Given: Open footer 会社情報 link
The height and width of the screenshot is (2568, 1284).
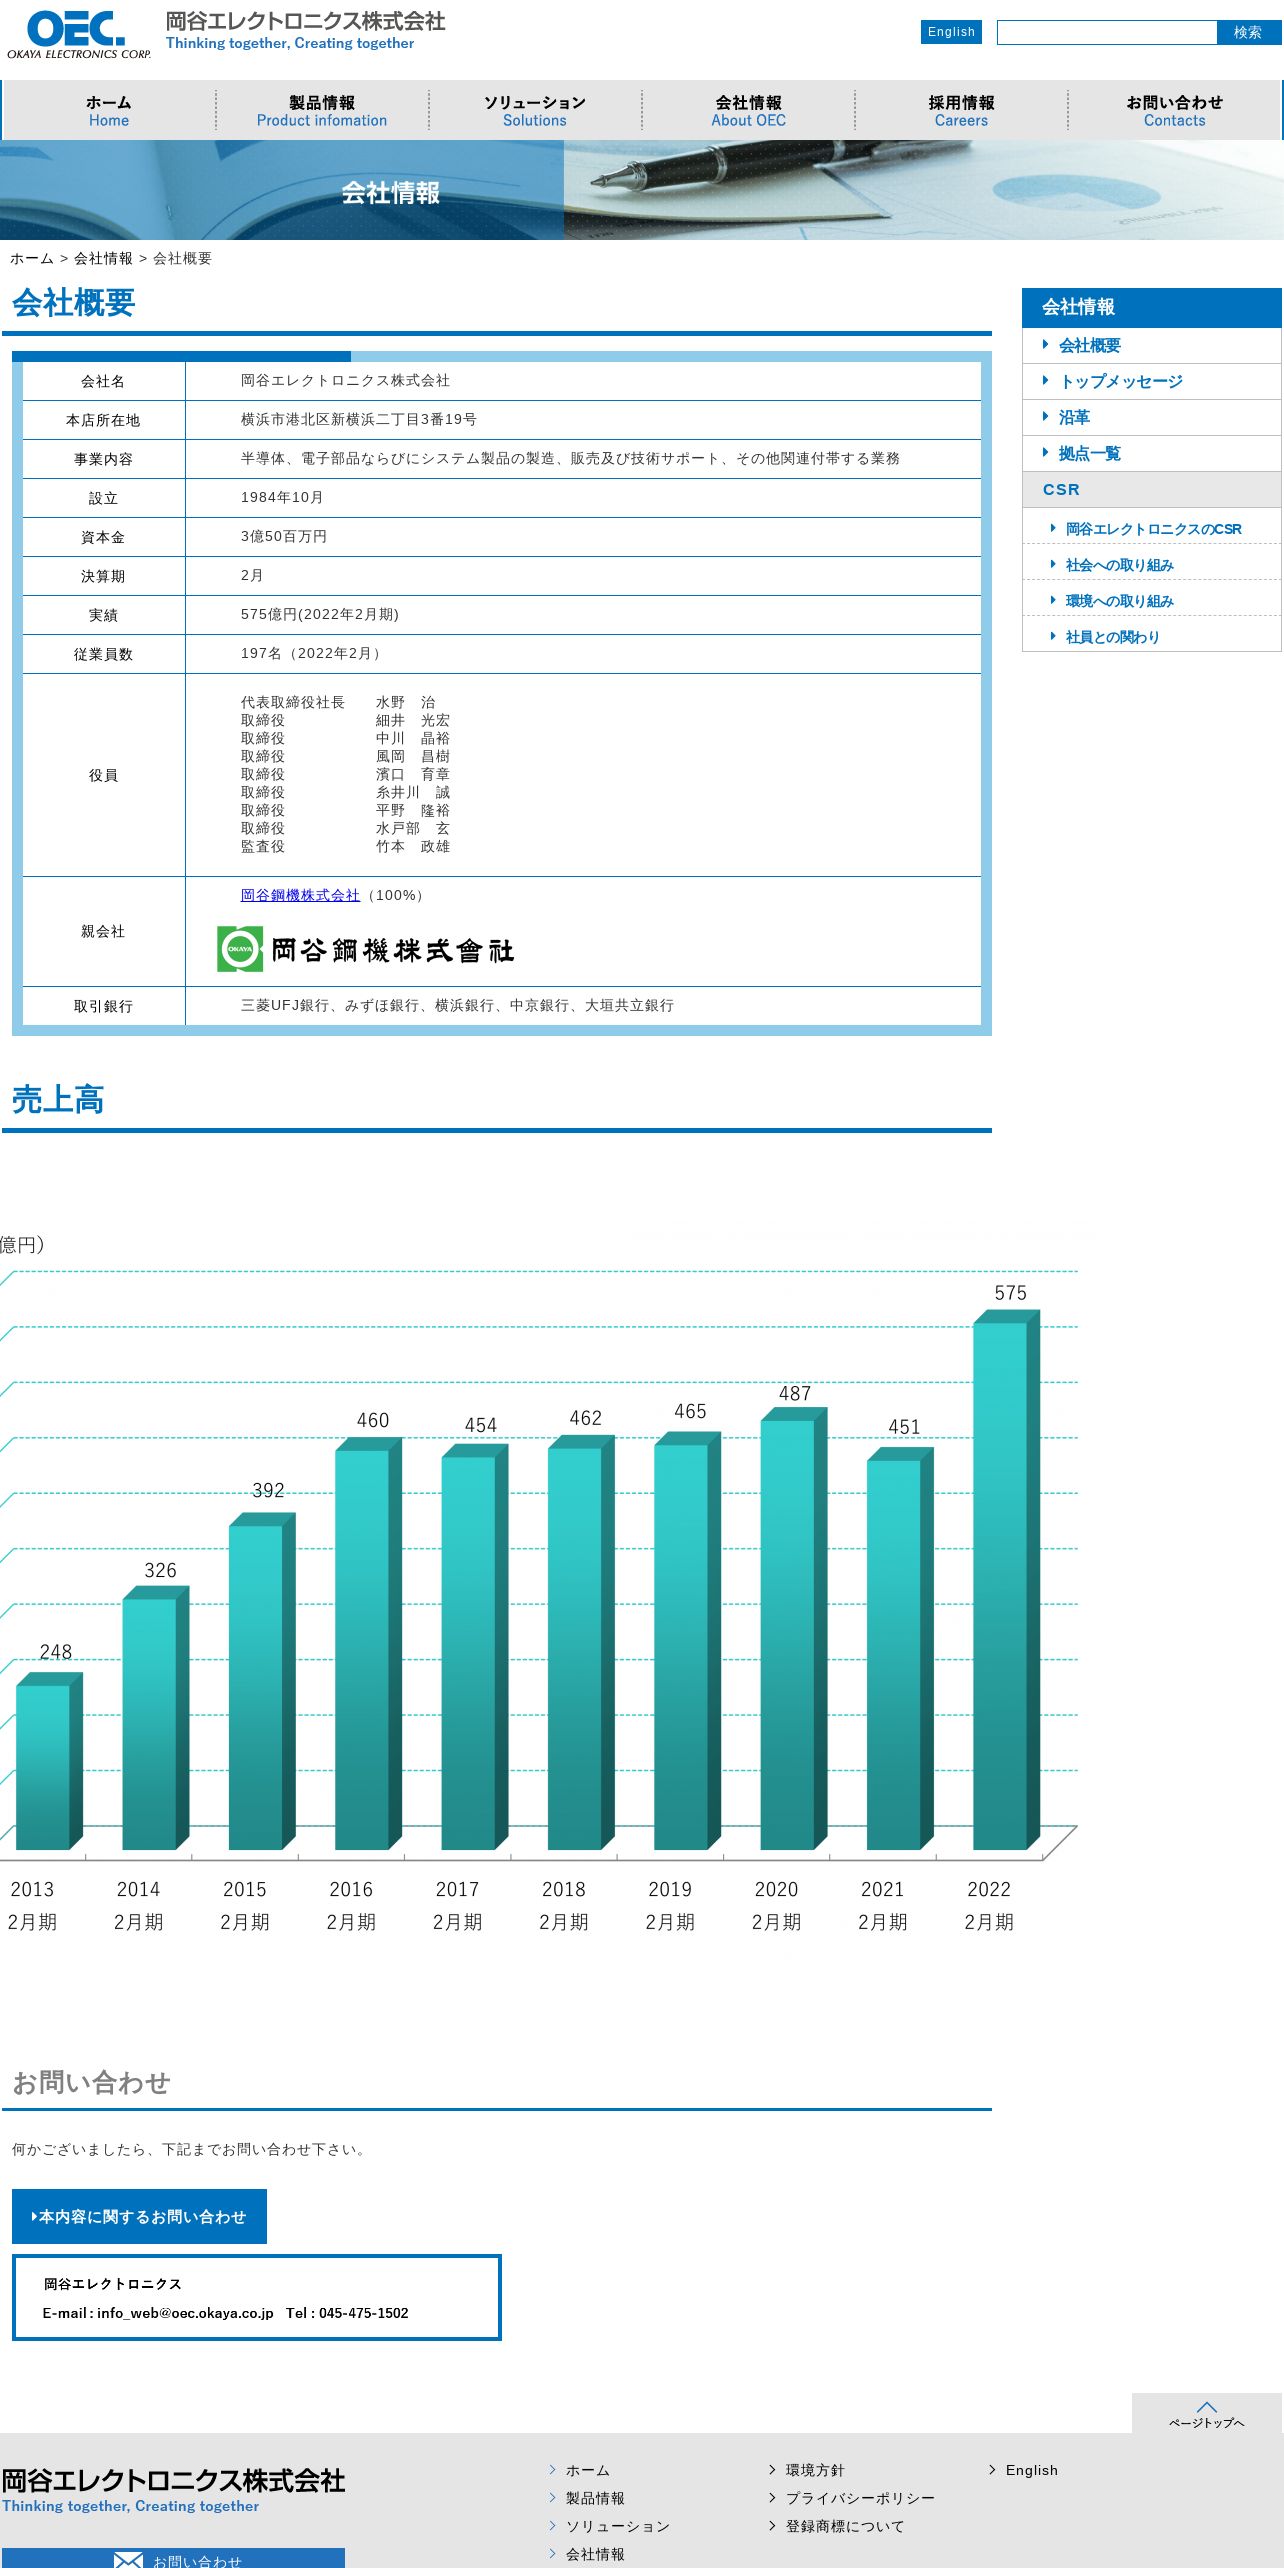Looking at the screenshot, I should click(595, 2554).
